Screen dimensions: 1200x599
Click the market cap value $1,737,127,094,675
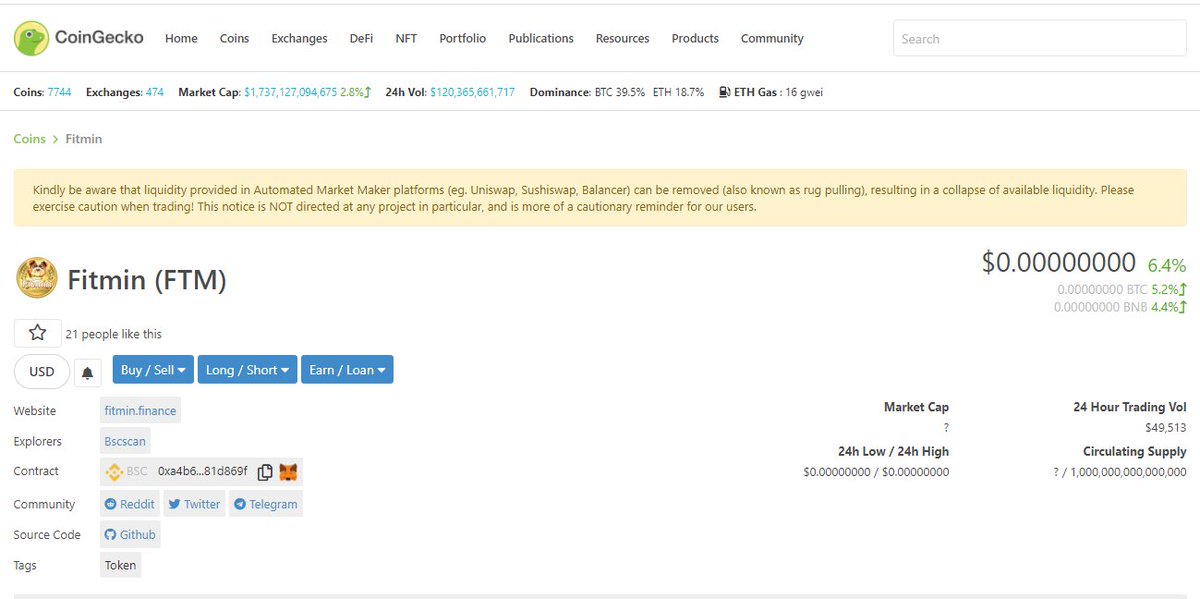pos(290,92)
